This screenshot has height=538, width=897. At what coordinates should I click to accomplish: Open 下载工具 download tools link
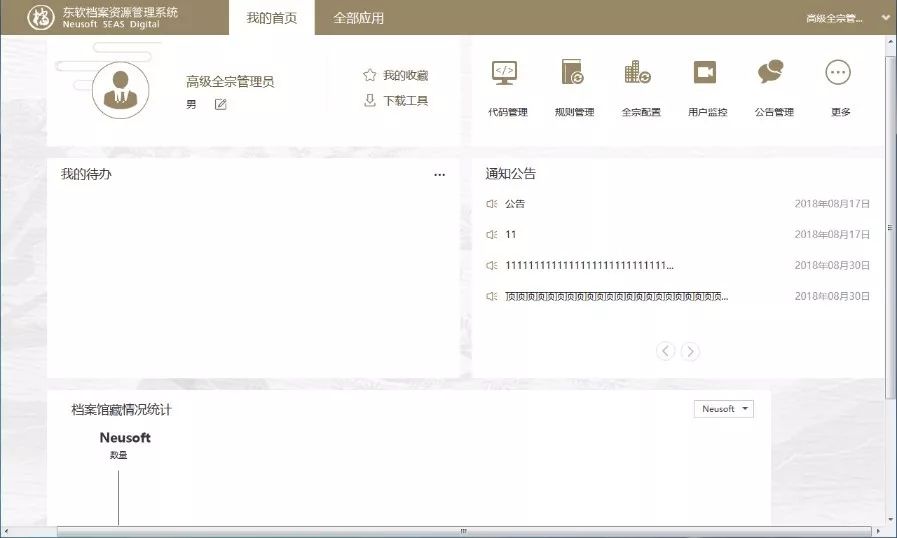click(x=396, y=101)
